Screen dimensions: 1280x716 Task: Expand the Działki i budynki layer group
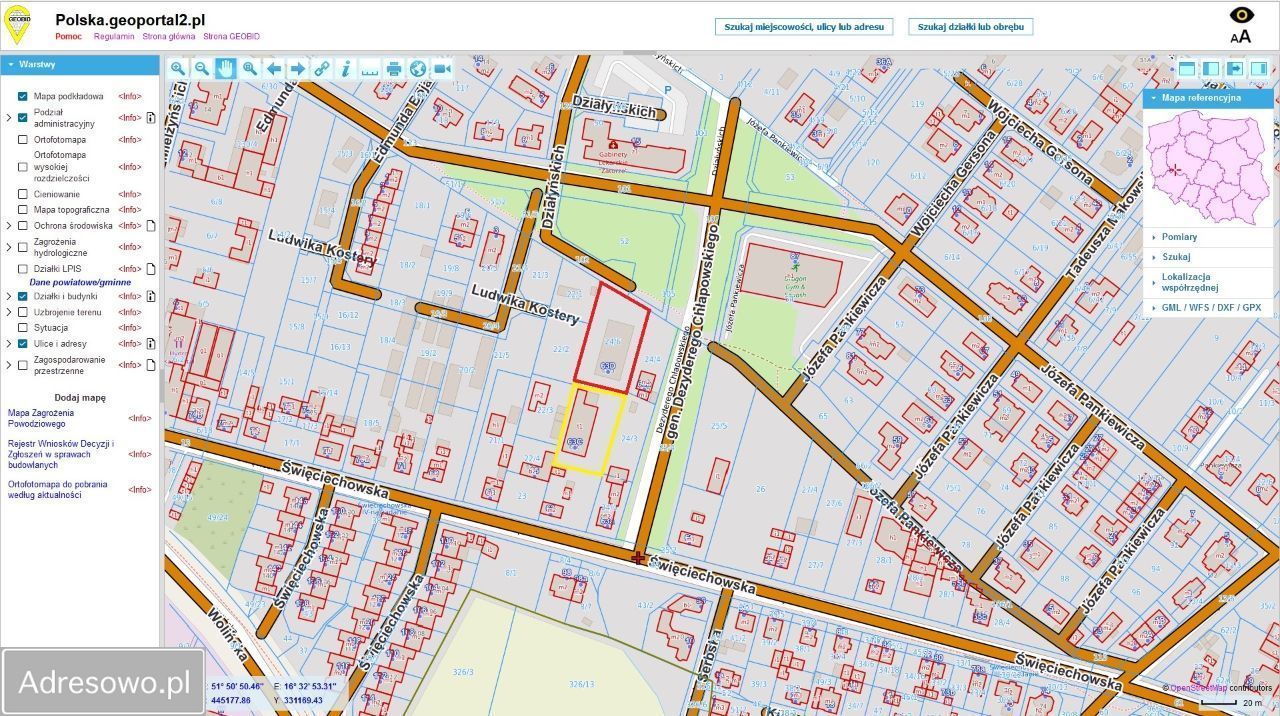(9, 296)
